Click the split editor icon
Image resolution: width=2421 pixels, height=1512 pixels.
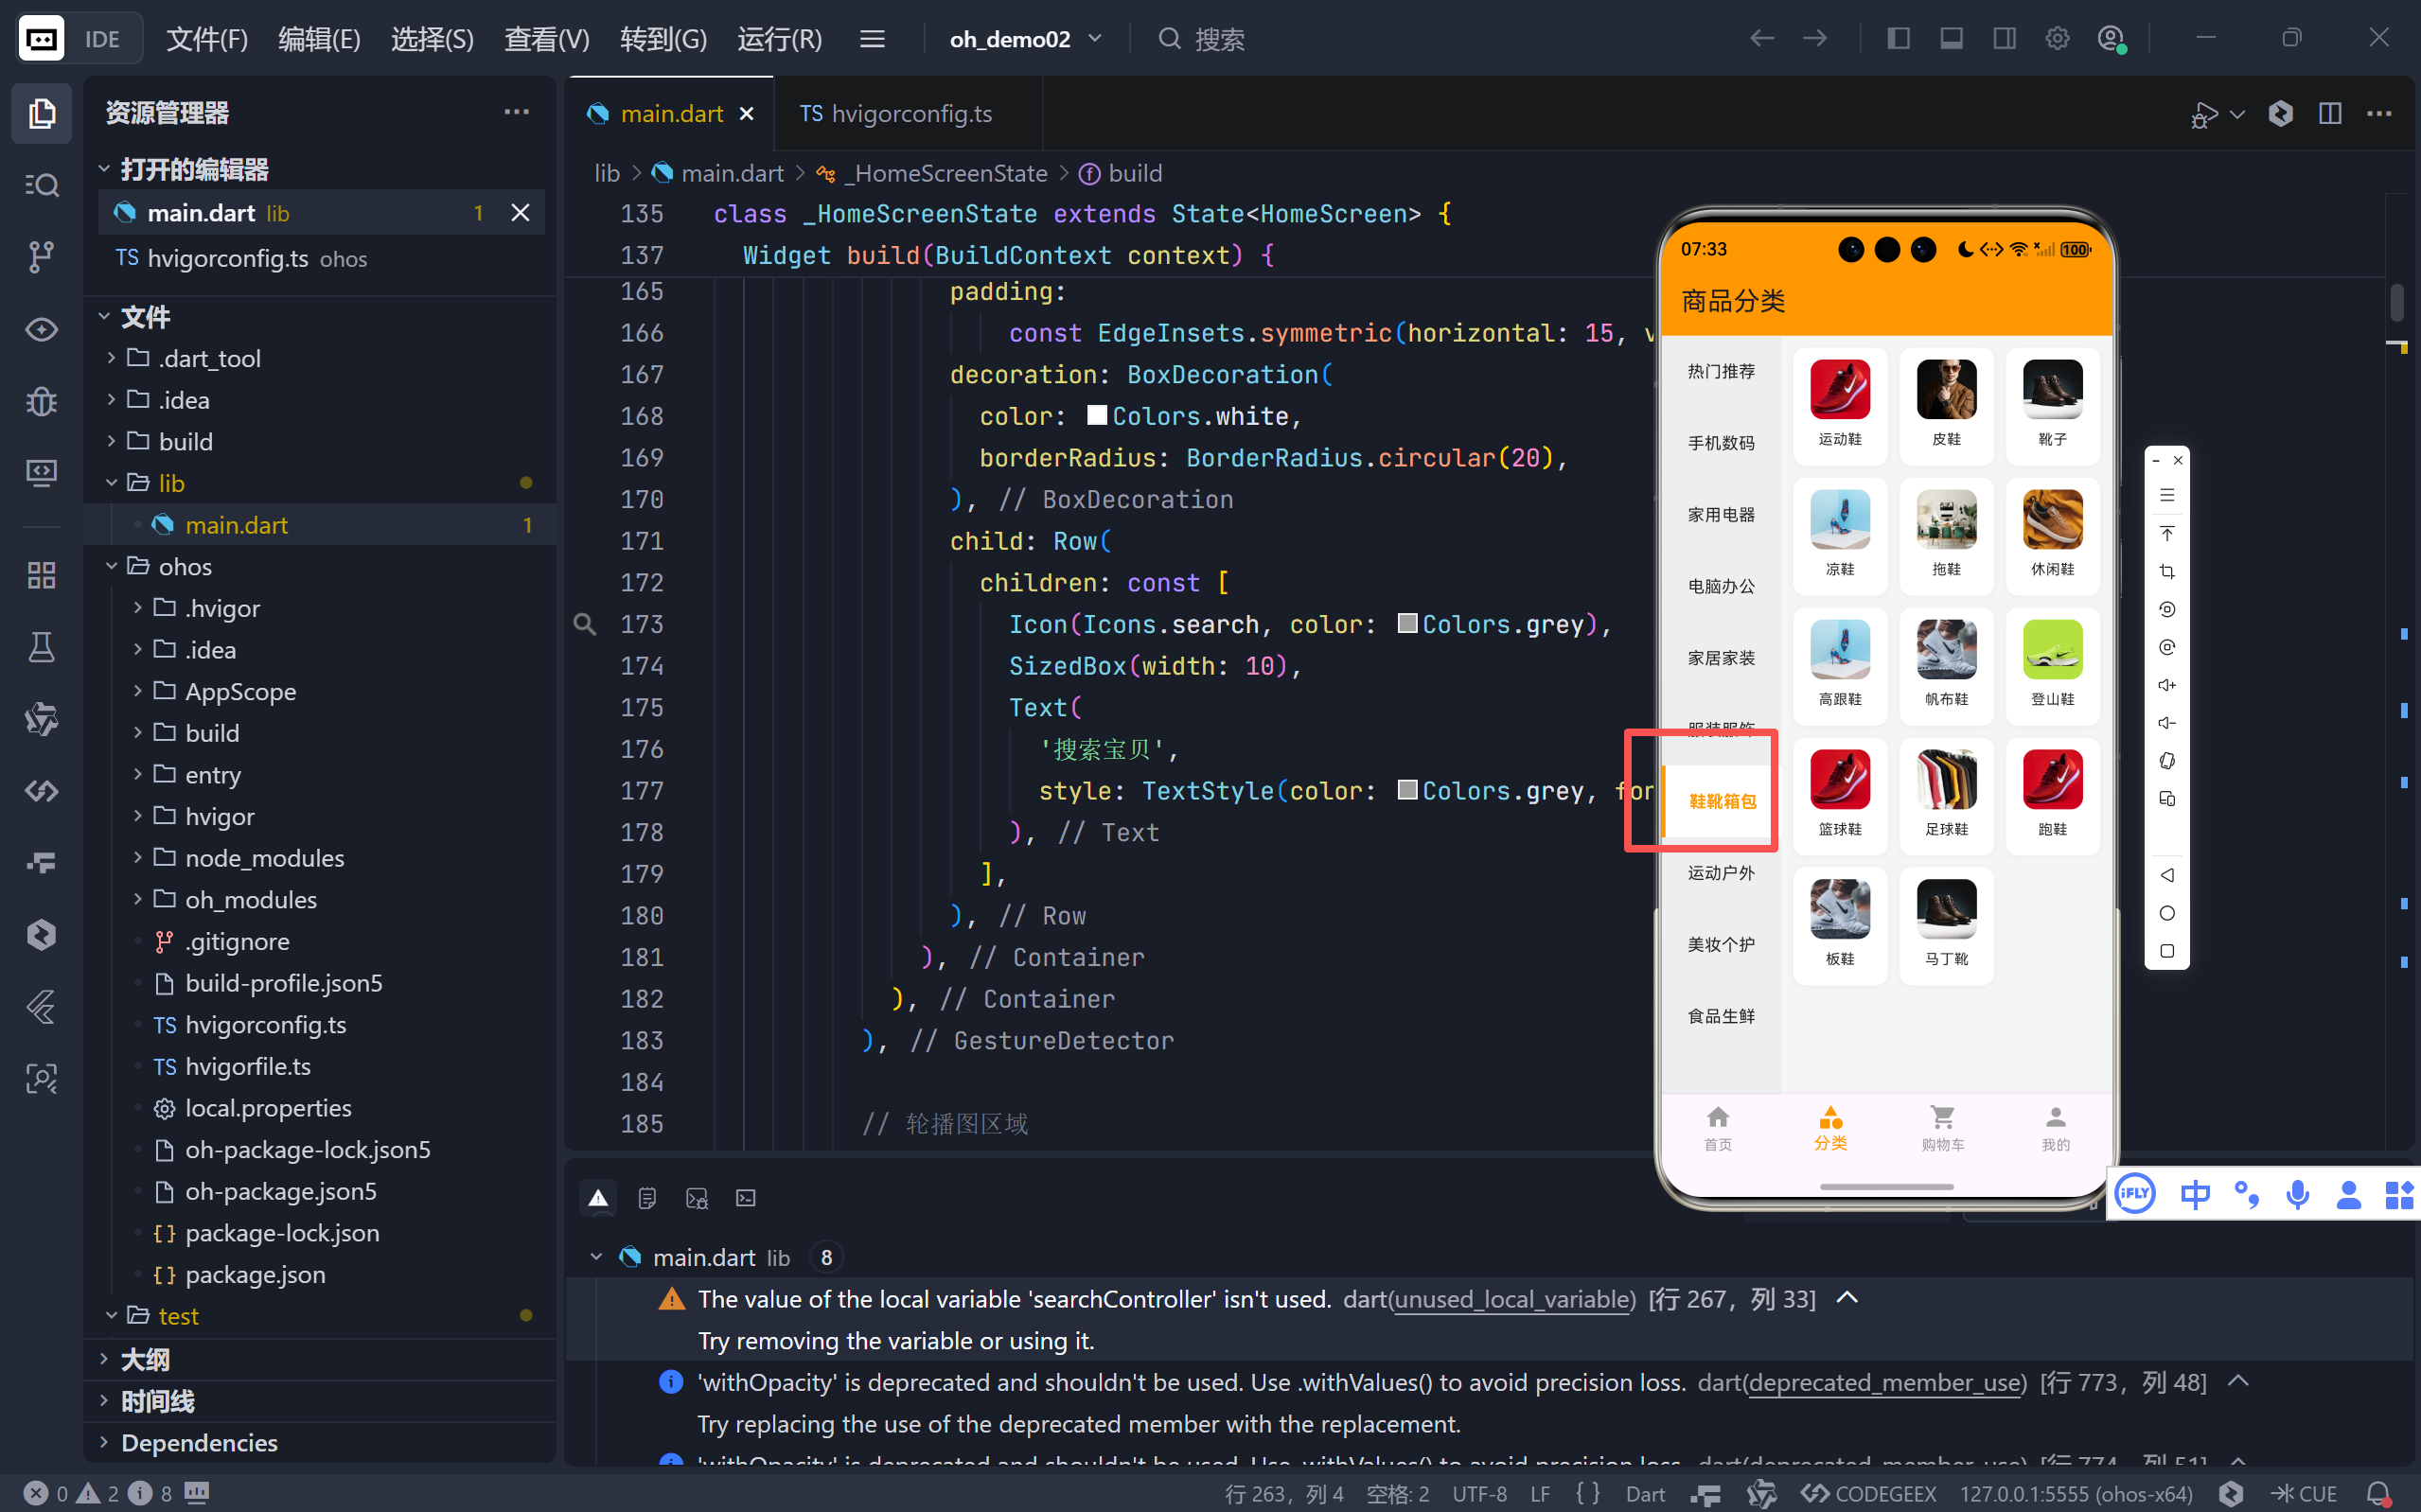click(x=2329, y=113)
